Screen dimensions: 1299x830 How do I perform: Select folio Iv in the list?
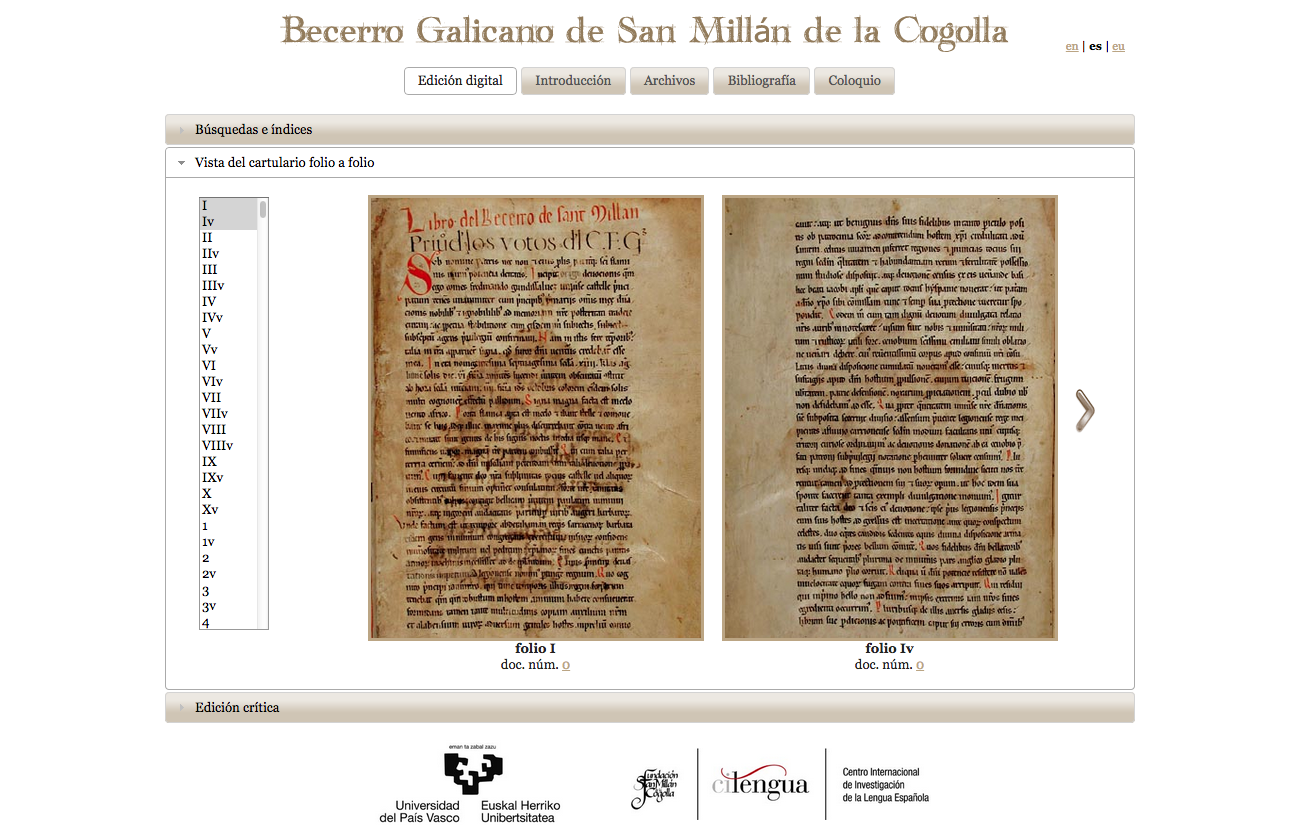click(229, 222)
